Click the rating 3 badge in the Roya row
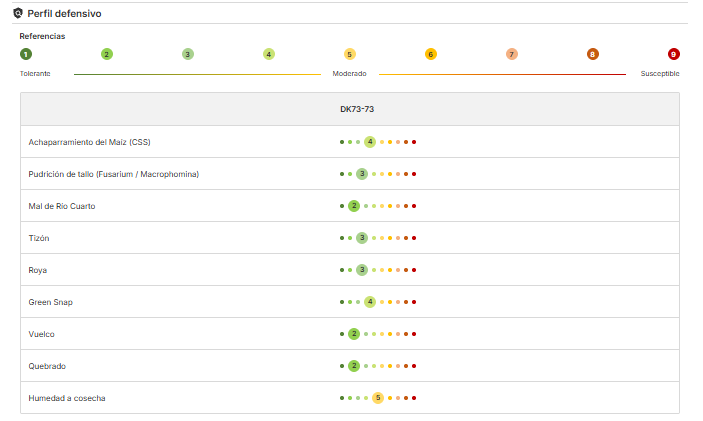The width and height of the screenshot is (703, 421). [362, 270]
